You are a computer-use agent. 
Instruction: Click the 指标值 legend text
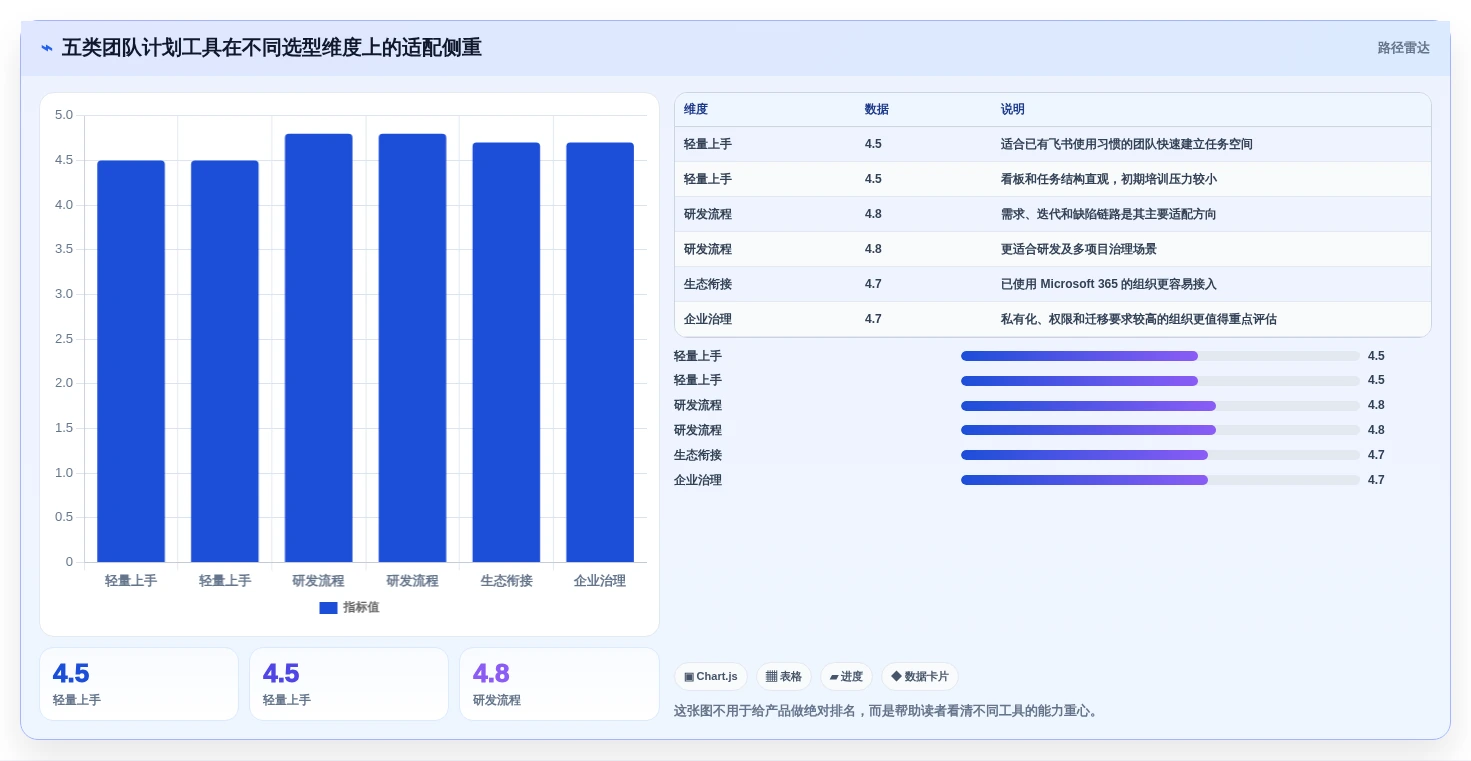point(361,608)
